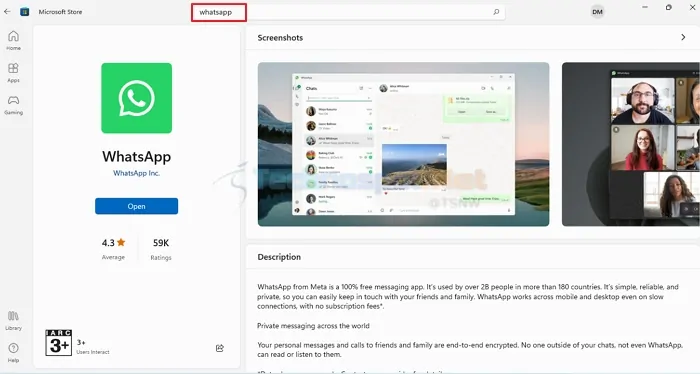700x374 pixels.
Task: Click the orange rating star
Action: pos(121,242)
